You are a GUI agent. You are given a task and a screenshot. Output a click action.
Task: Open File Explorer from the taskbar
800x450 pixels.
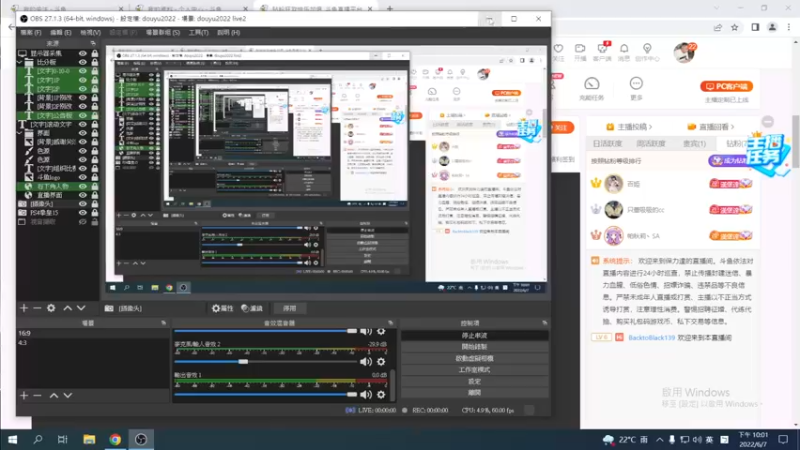[x=89, y=439]
